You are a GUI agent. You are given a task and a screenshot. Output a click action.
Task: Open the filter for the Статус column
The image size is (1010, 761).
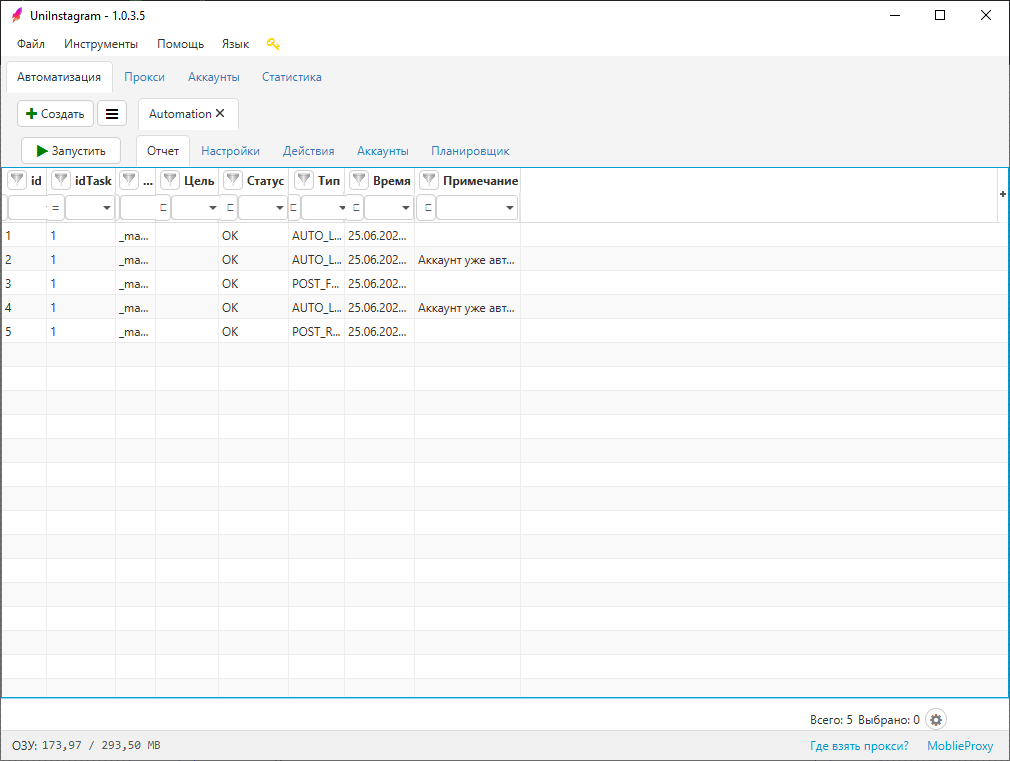[233, 181]
